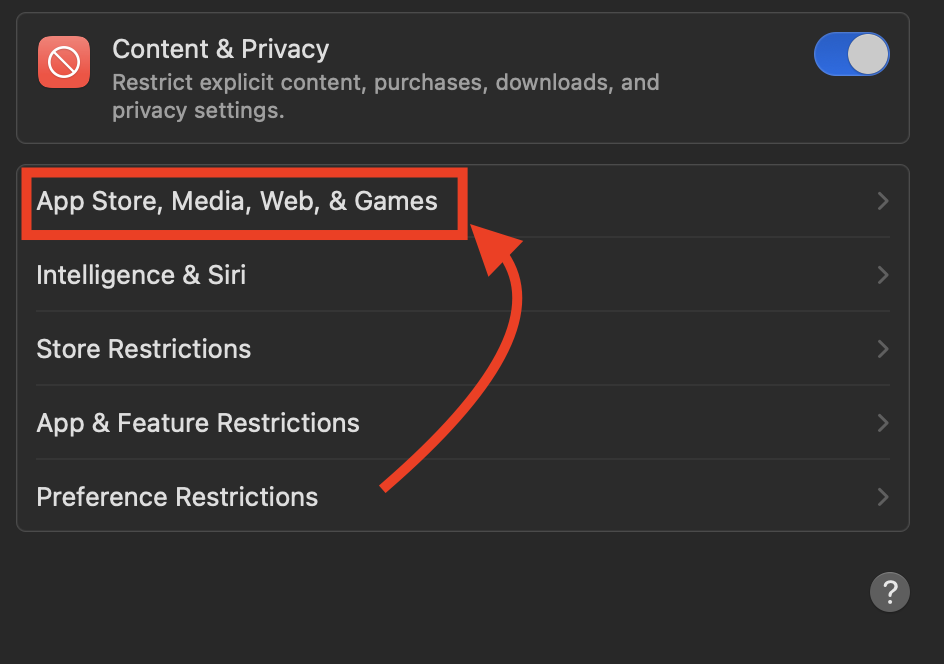Open Preference Restrictions settings

(x=462, y=497)
